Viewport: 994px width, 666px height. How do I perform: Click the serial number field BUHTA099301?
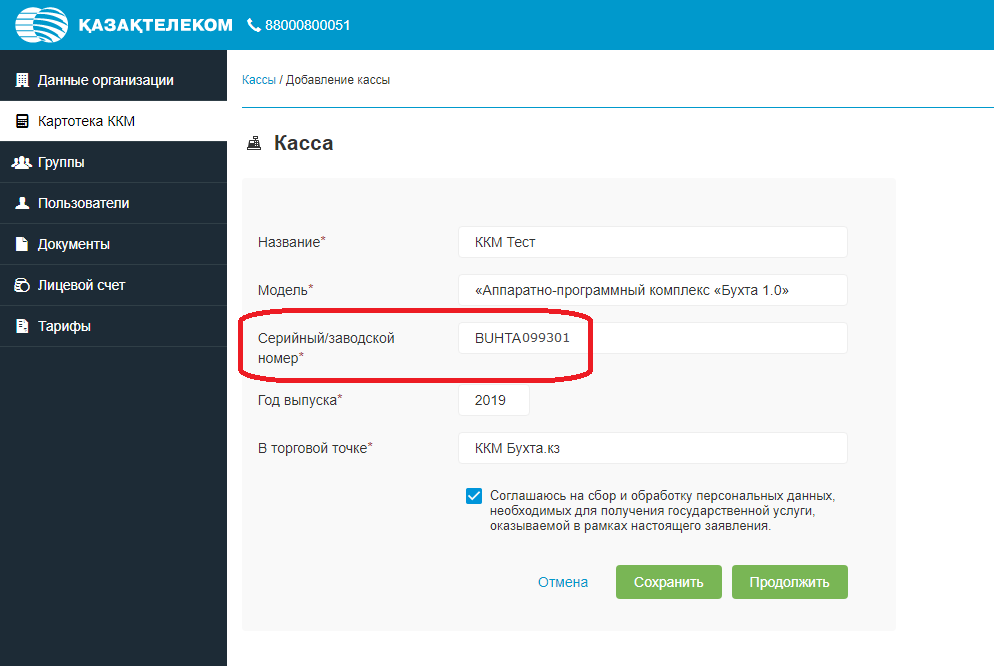pos(653,338)
